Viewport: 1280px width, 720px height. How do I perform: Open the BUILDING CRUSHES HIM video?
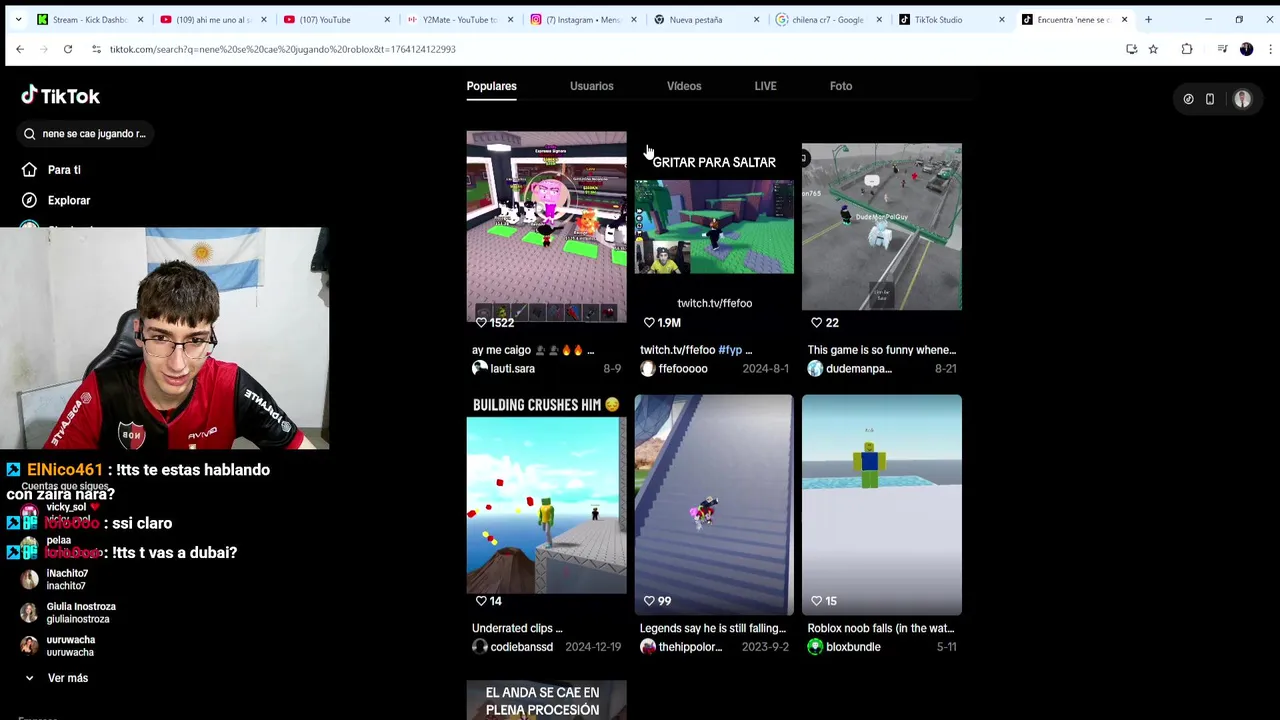tap(546, 503)
